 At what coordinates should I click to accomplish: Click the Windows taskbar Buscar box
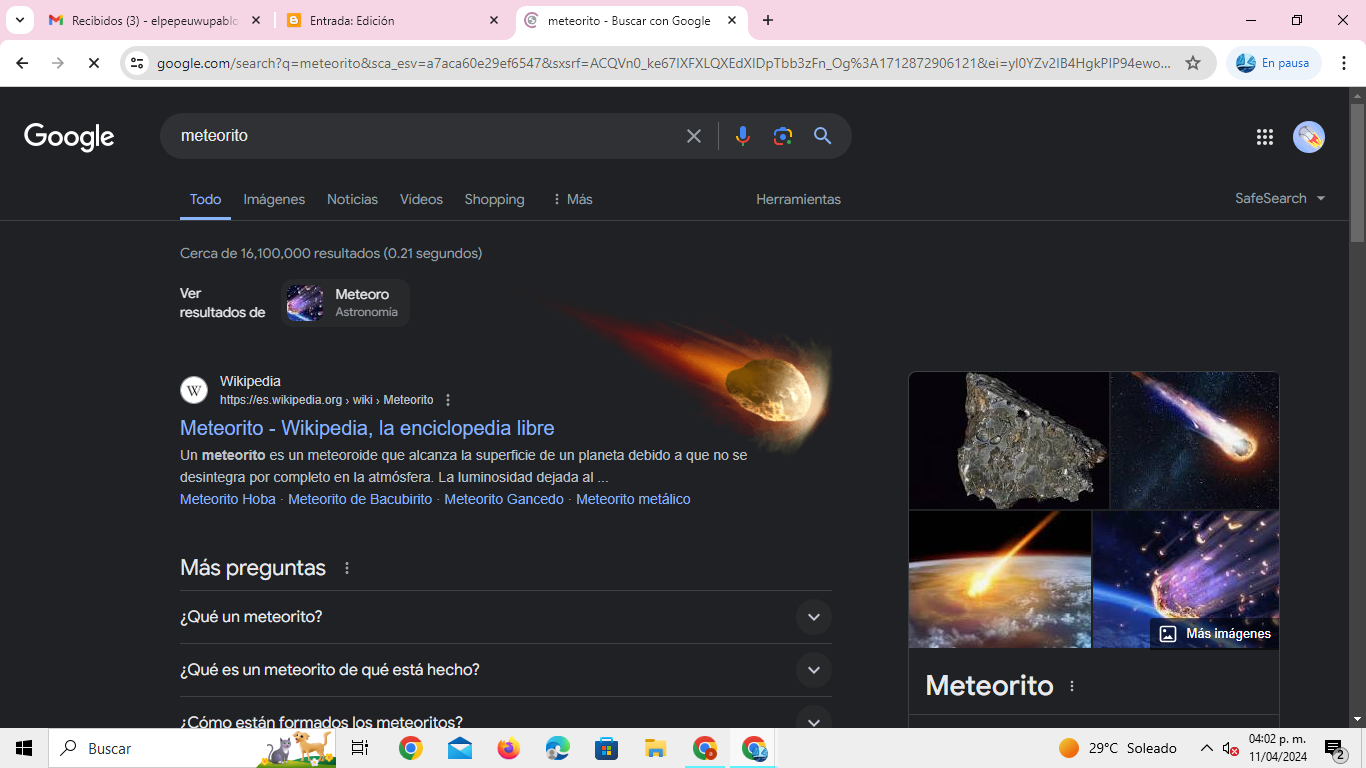(192, 748)
